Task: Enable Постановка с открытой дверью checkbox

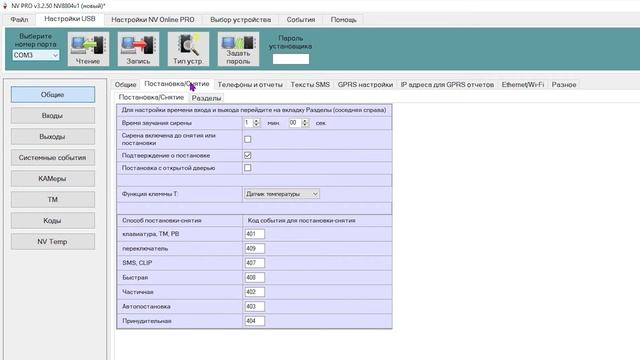Action: coord(247,167)
